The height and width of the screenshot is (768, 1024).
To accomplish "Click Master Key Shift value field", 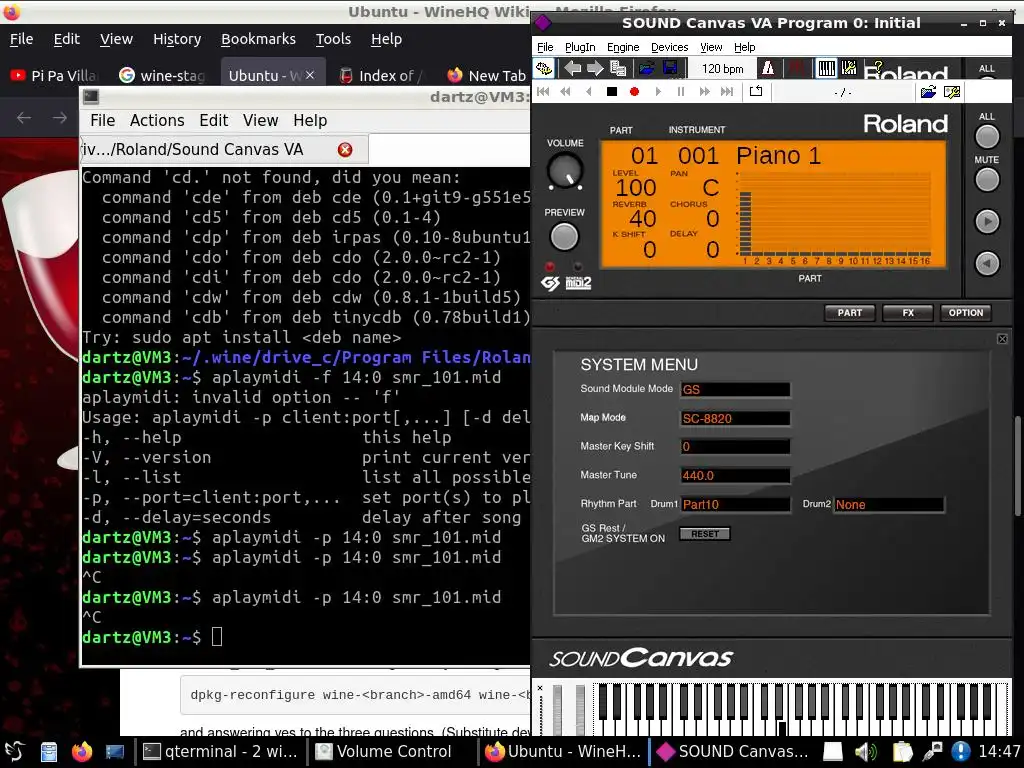I will click(x=735, y=447).
